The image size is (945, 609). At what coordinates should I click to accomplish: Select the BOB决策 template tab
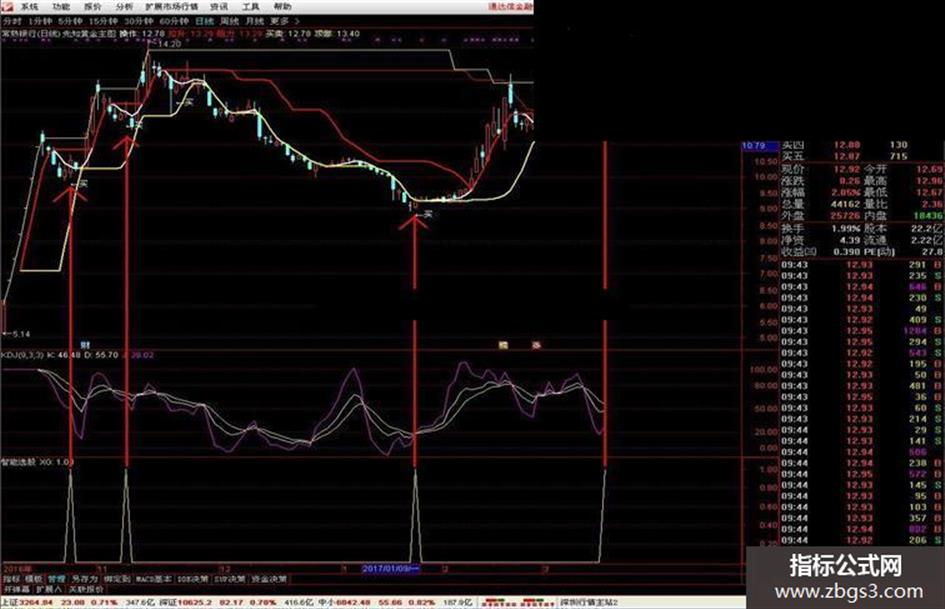point(193,579)
